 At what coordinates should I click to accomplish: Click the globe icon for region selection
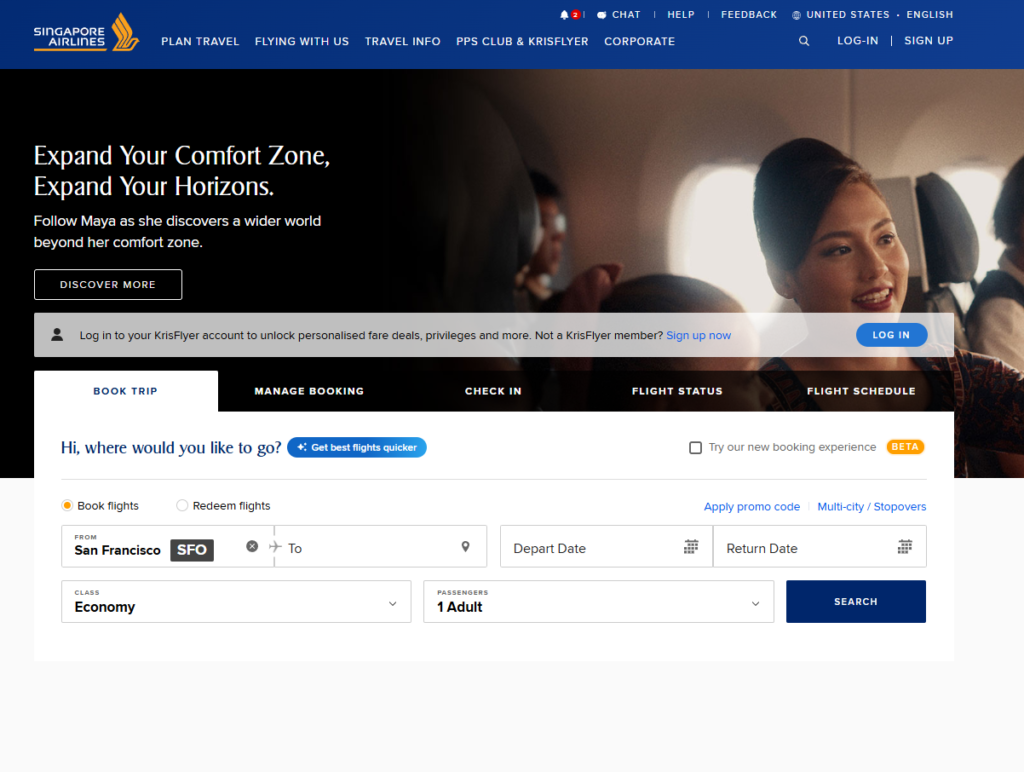[796, 15]
